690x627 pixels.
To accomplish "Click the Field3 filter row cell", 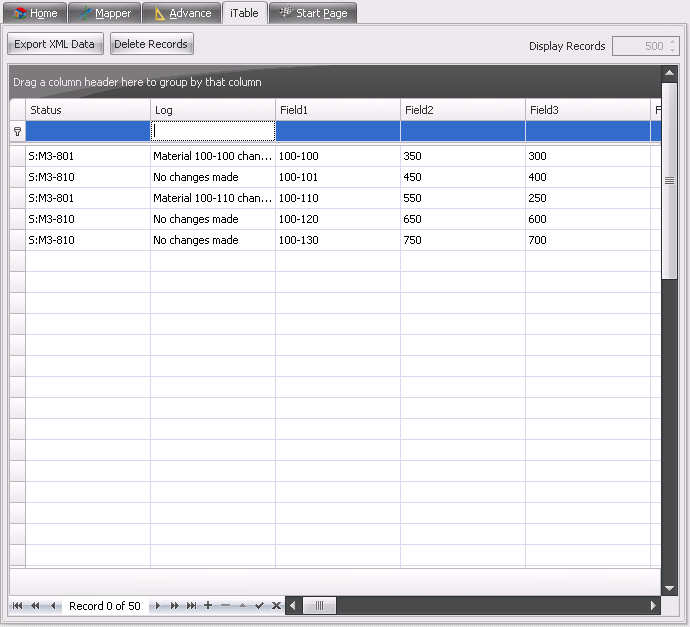I will (x=588, y=131).
